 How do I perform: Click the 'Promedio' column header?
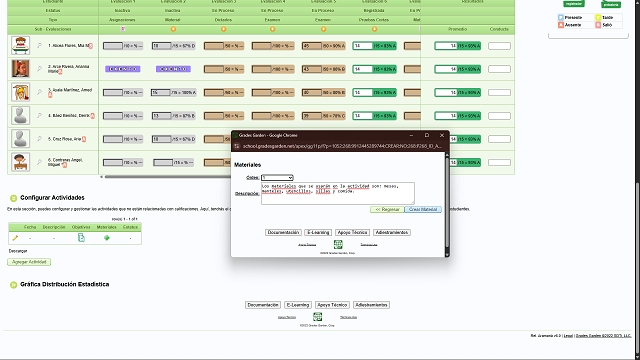(458, 29)
